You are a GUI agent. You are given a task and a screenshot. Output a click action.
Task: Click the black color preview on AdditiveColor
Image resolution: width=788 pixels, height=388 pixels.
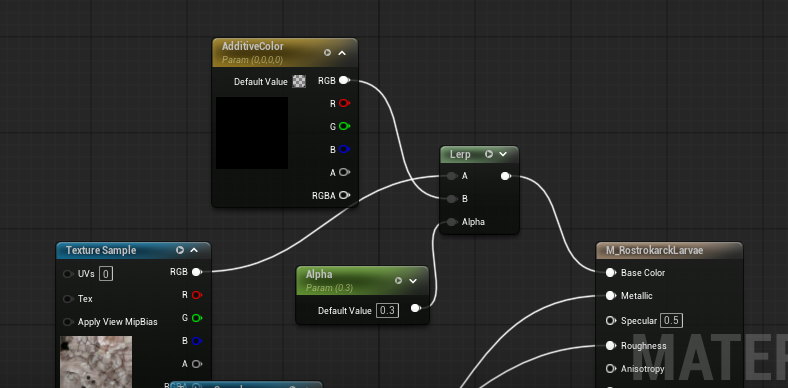[252, 133]
